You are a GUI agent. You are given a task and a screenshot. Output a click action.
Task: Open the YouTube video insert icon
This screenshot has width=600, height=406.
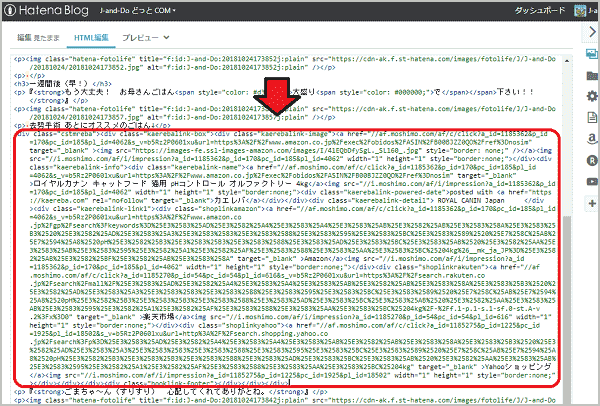pos(592,181)
